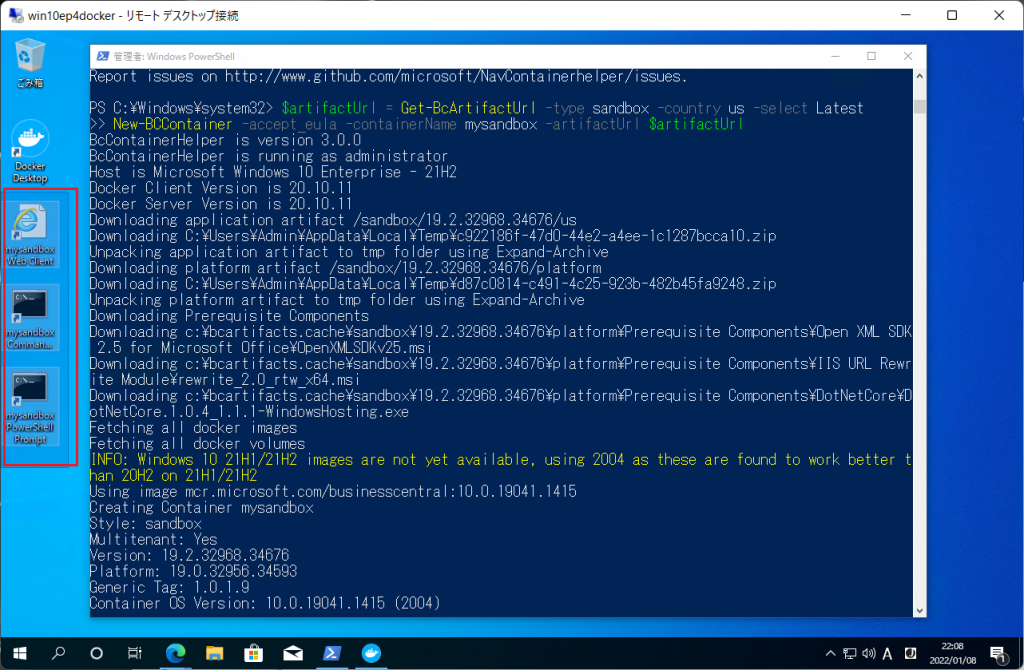This screenshot has width=1024, height=670.
Task: Click 'Creating Container mysandbox' line
Action: coord(201,507)
